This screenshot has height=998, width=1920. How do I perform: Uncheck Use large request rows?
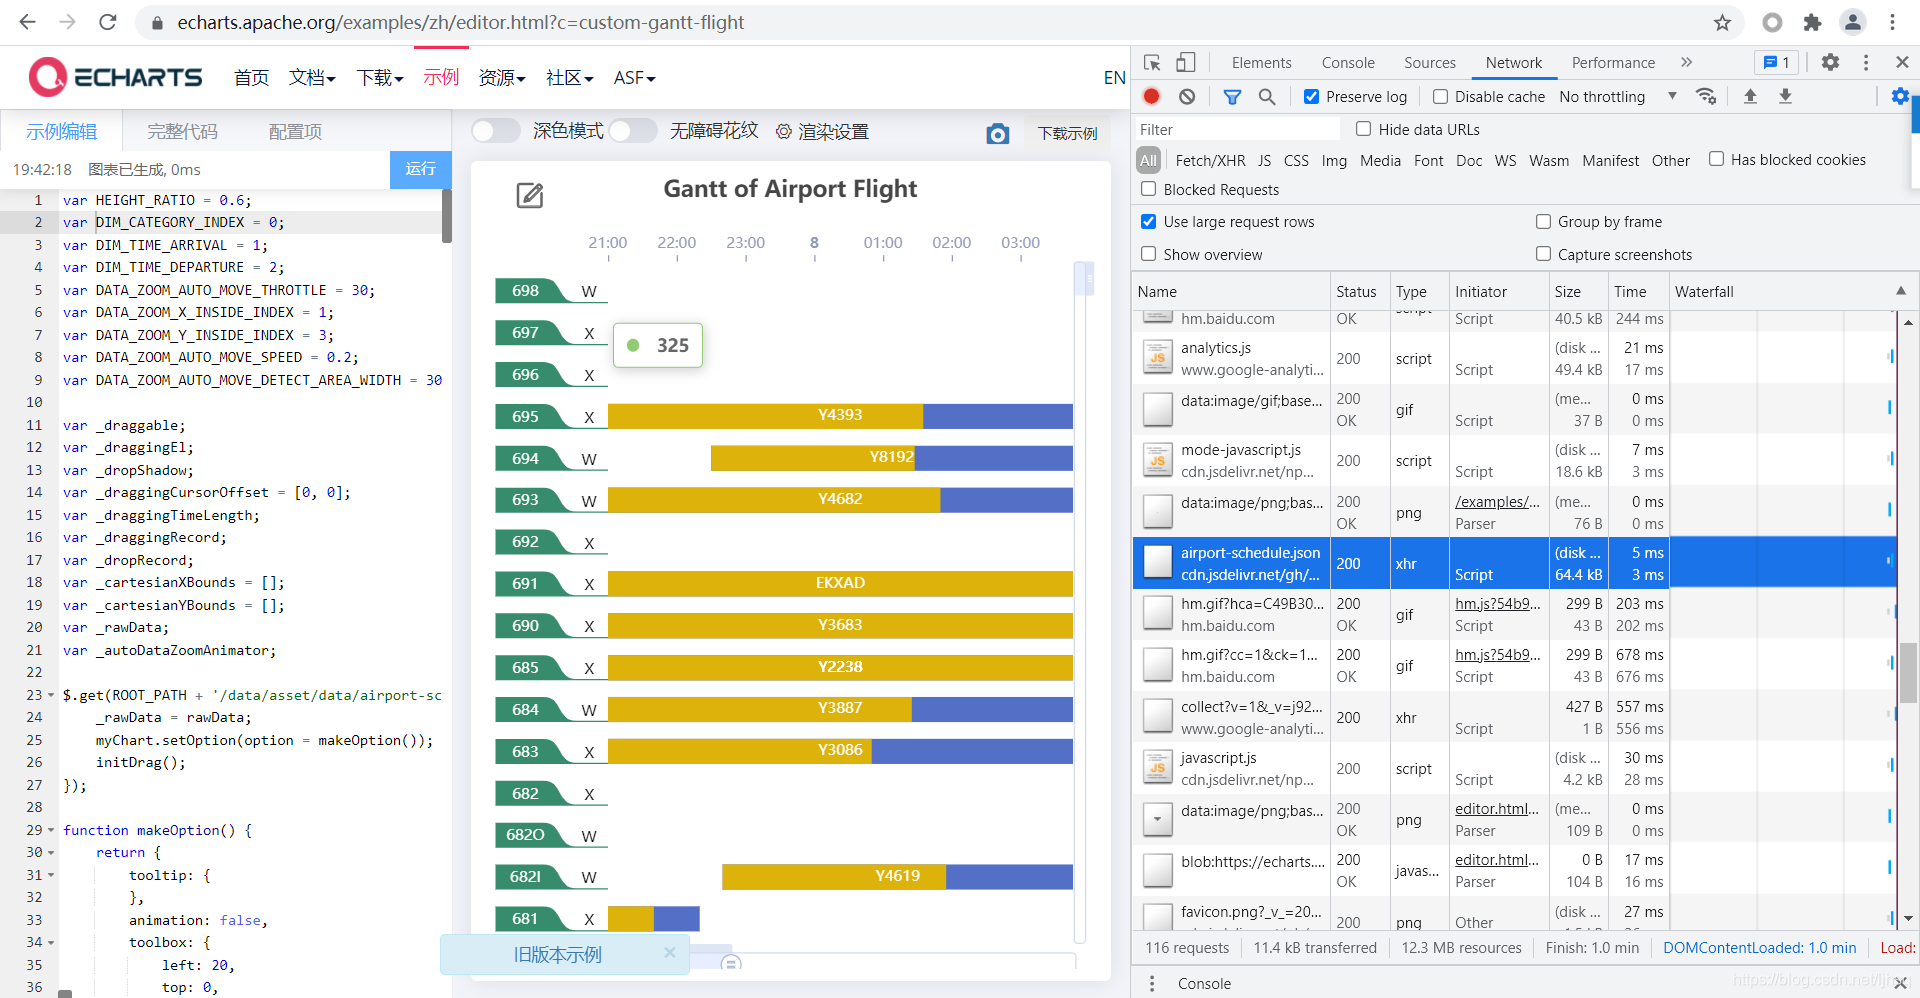1148,221
